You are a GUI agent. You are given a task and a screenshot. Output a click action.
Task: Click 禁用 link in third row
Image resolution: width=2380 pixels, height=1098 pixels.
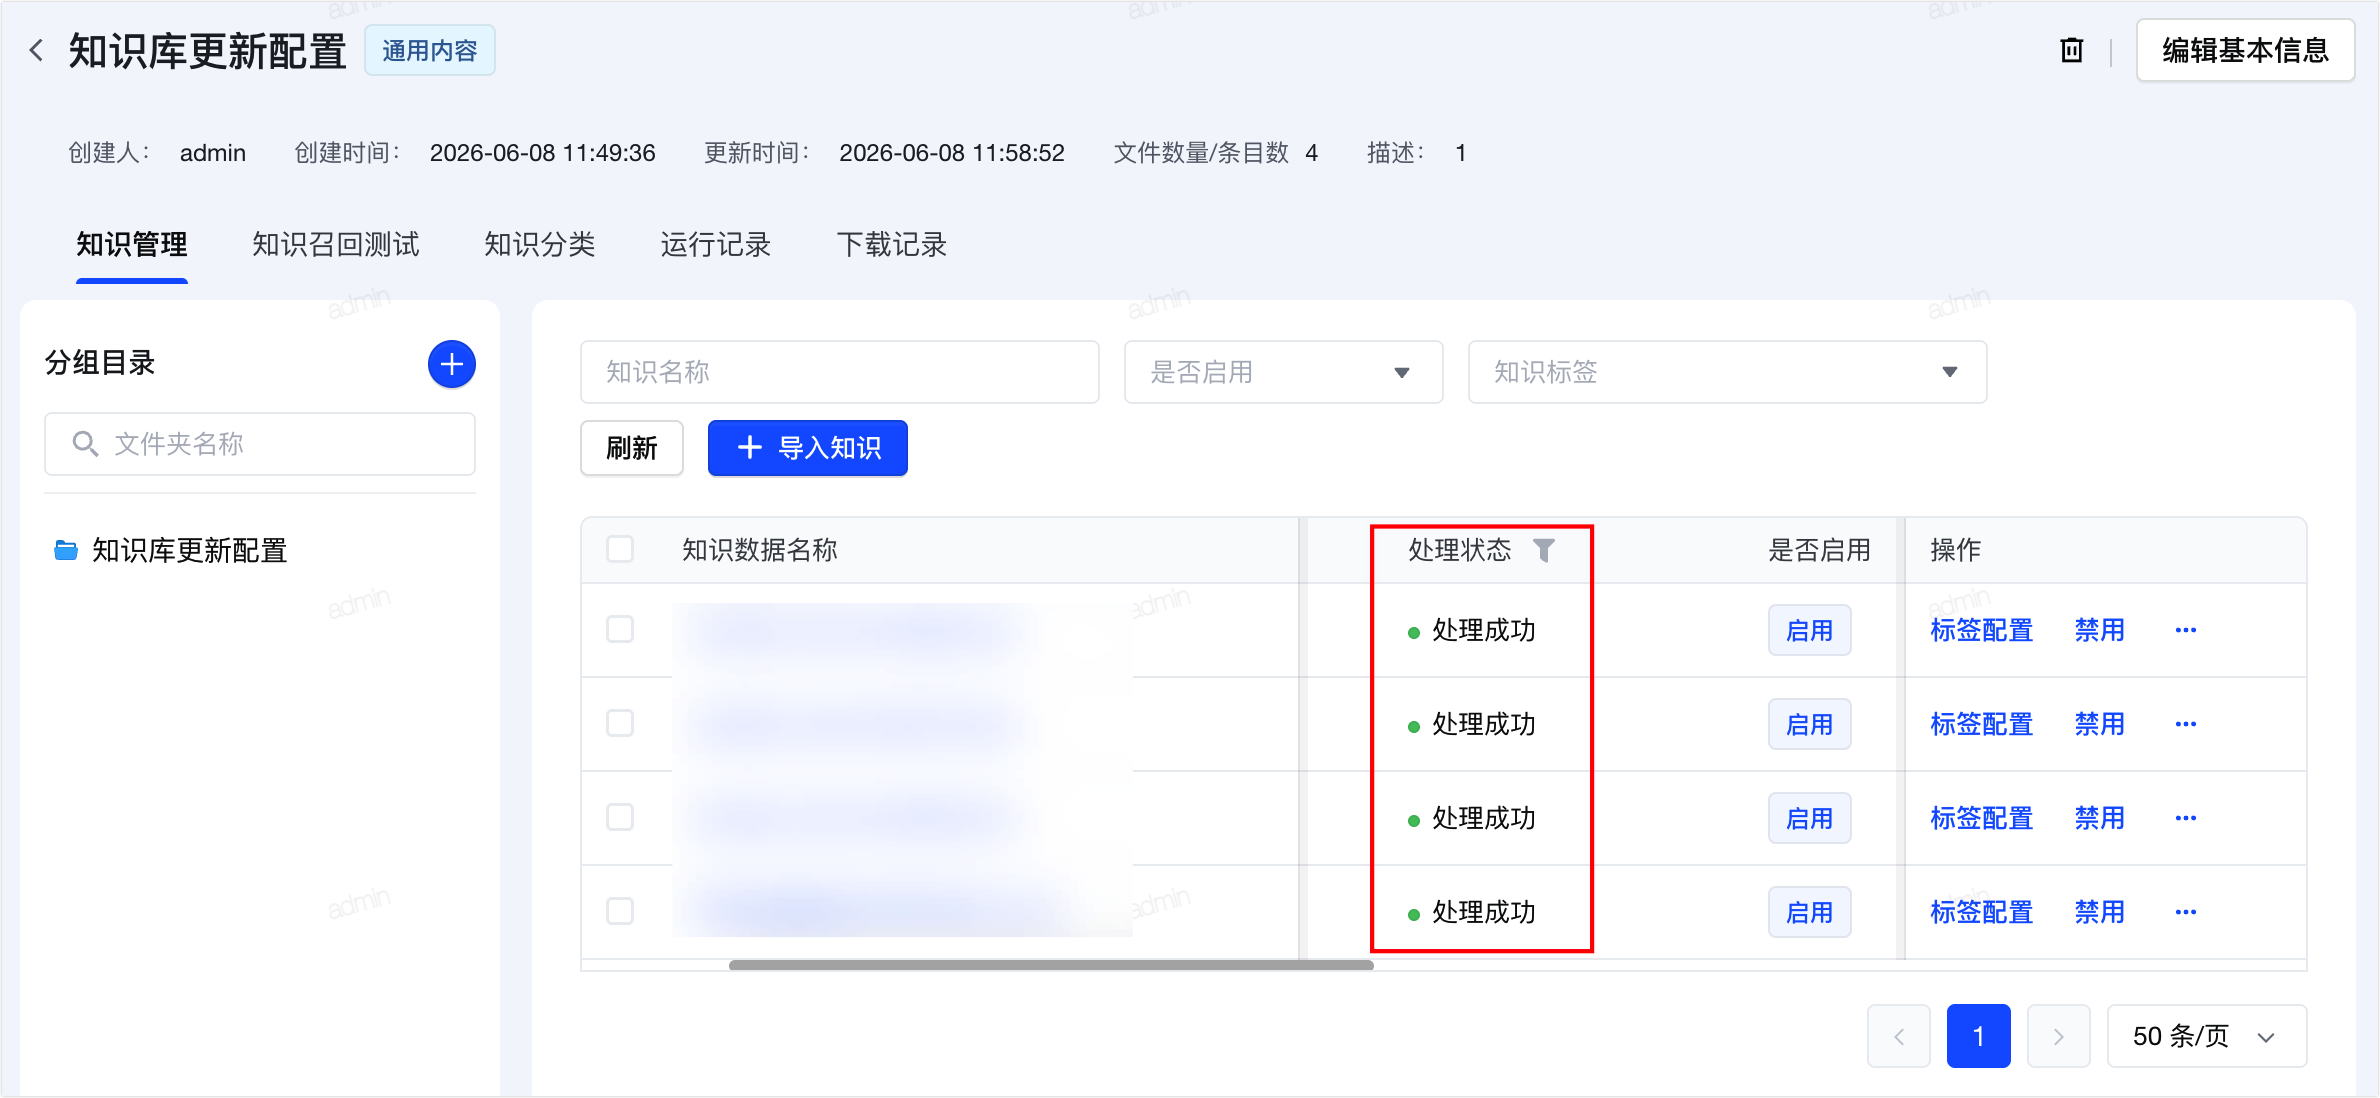[2100, 818]
